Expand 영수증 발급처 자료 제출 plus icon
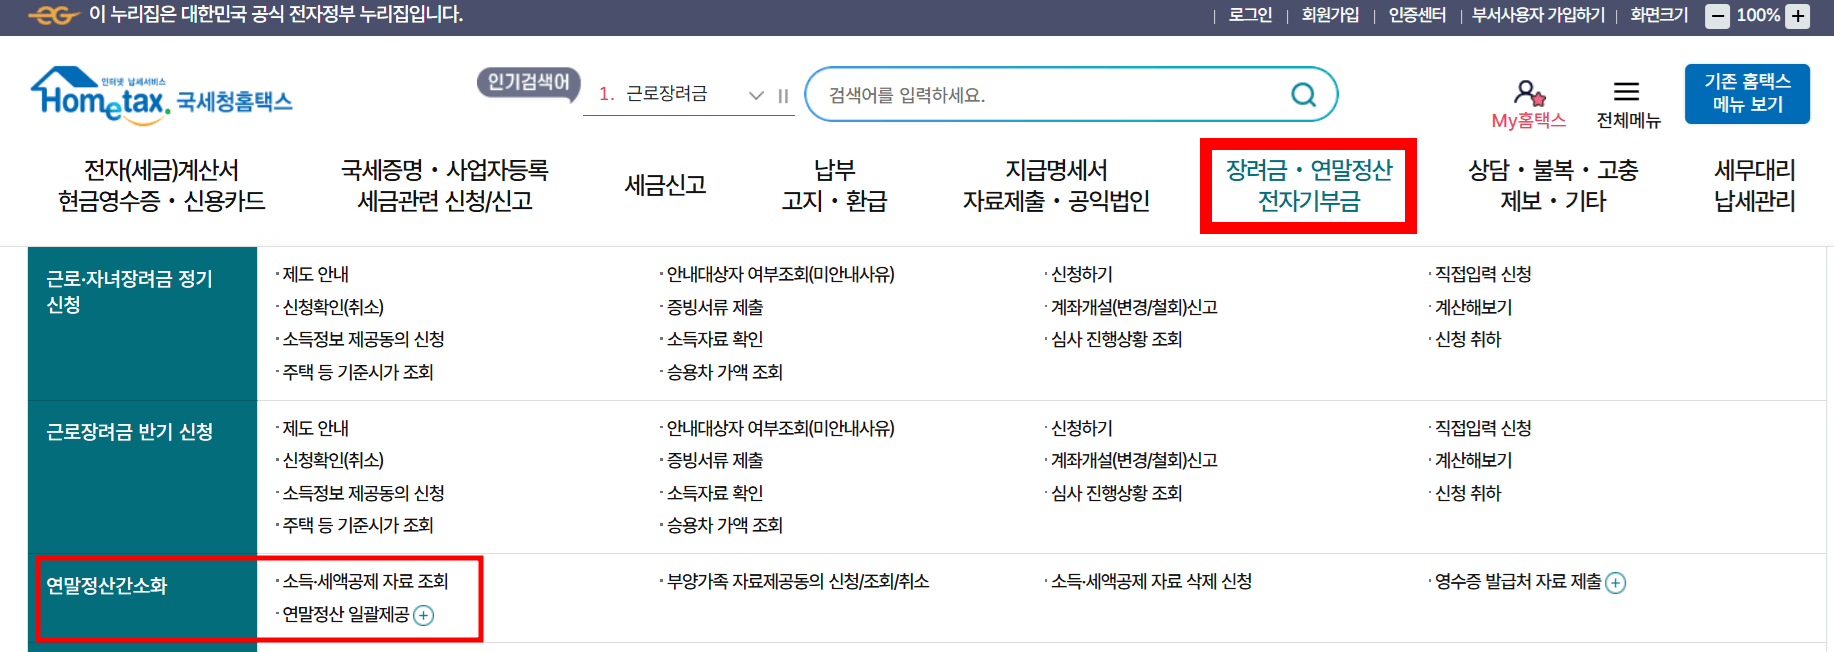The width and height of the screenshot is (1834, 652). pos(1616,583)
